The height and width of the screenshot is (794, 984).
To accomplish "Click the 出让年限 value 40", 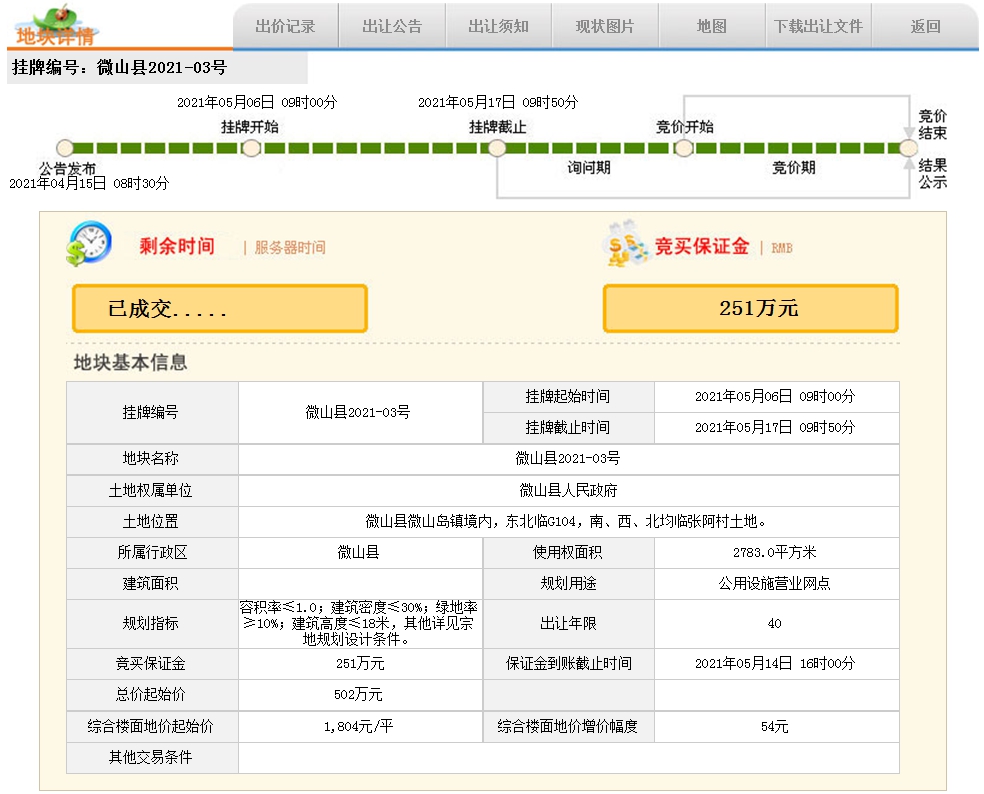I will (775, 623).
